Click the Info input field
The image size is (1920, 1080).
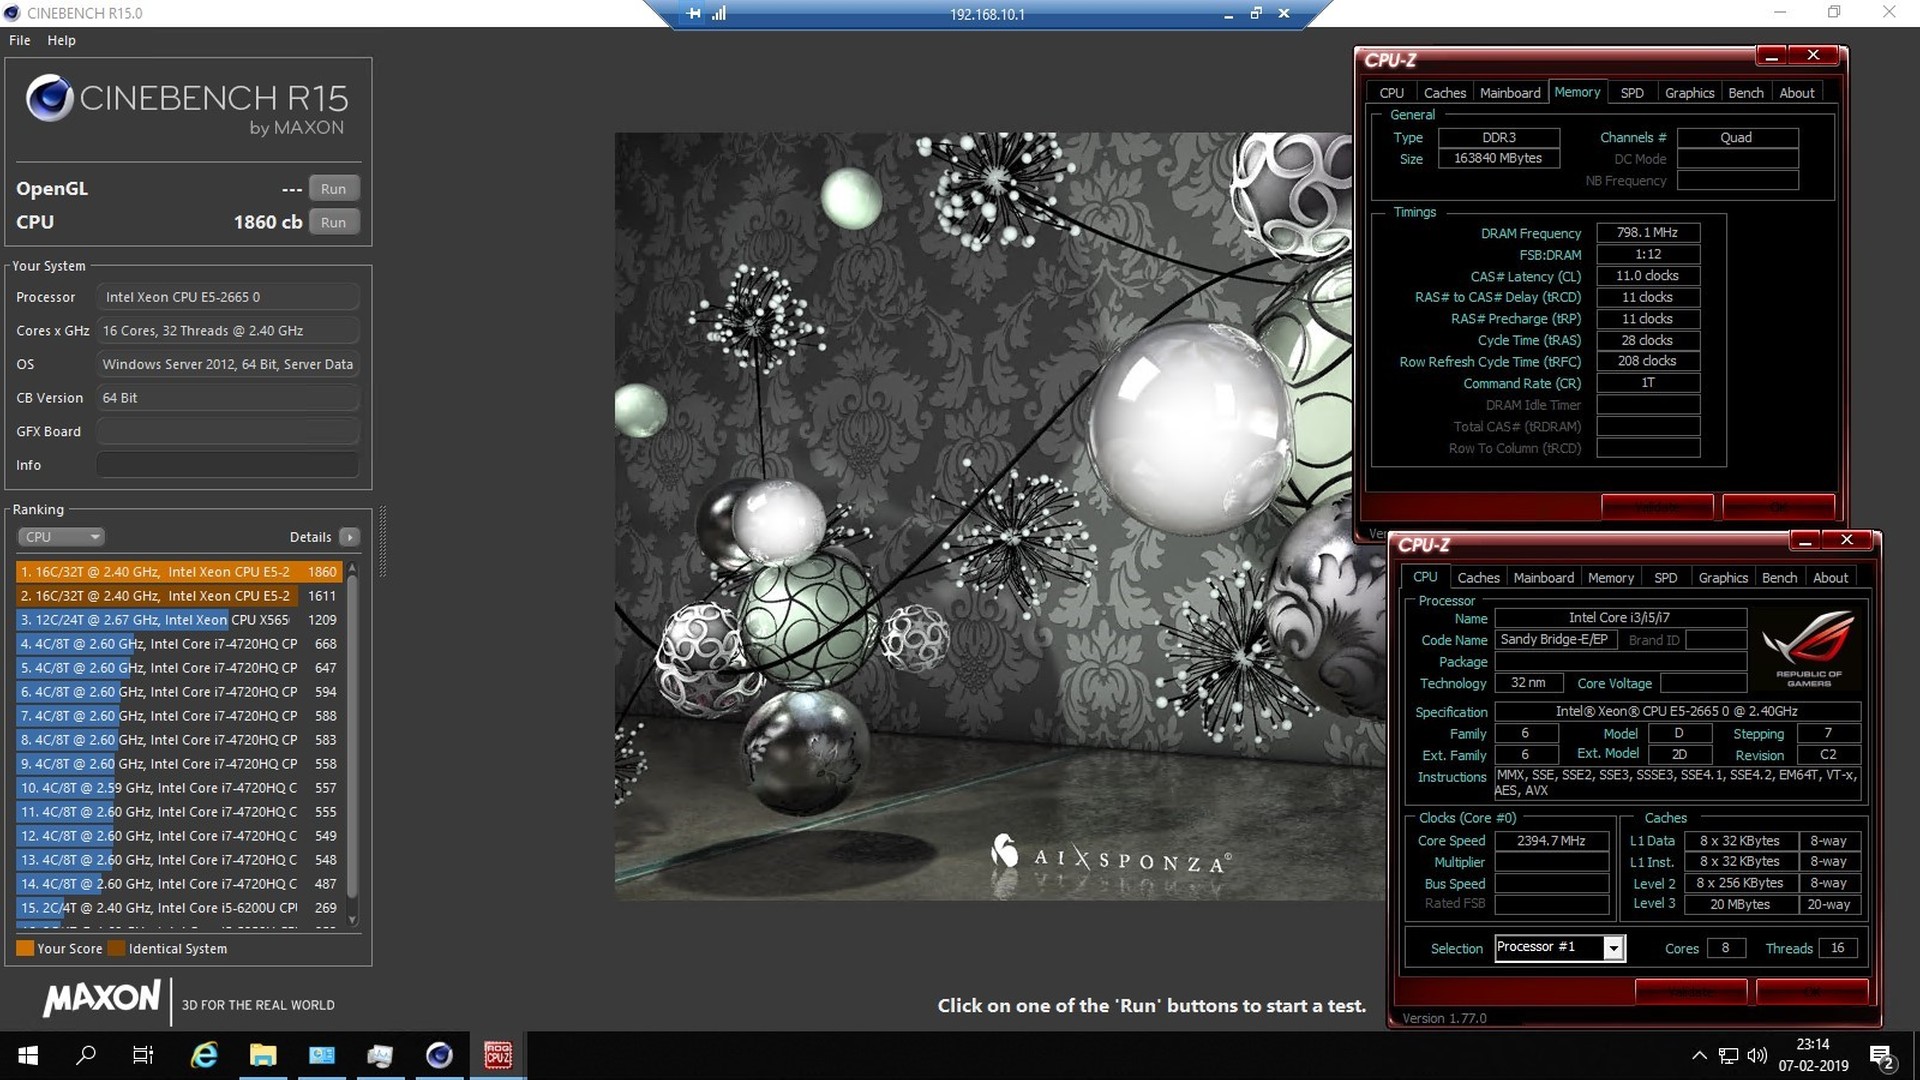228,465
